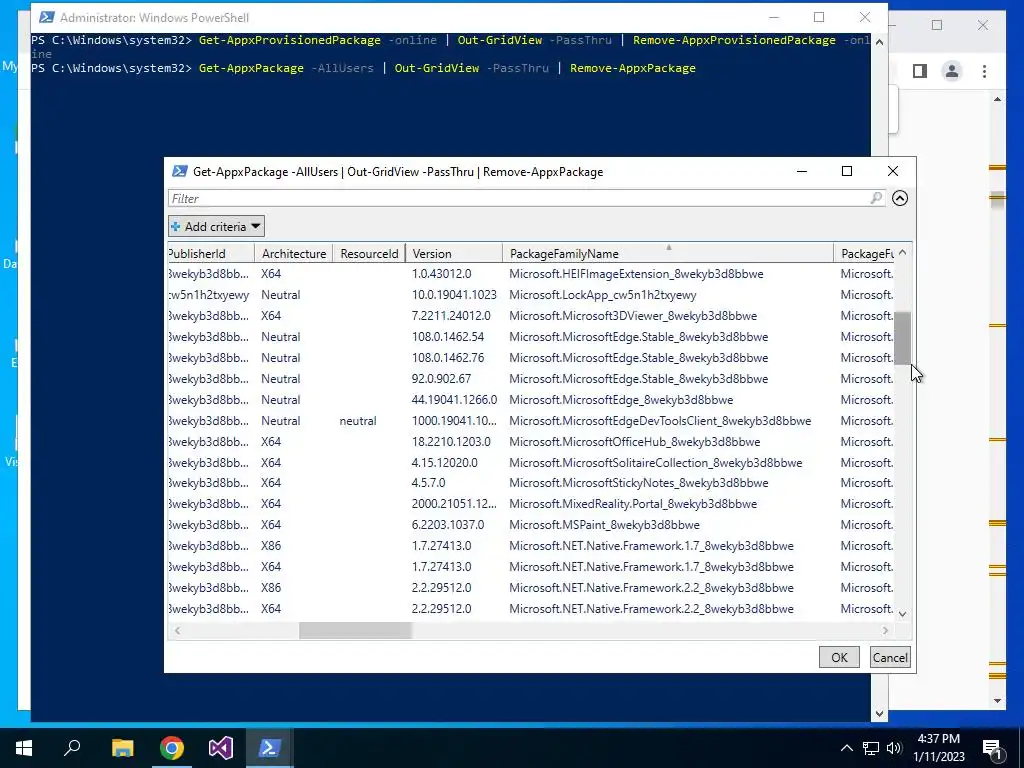Click Neutral architecture cell of LockApp row
1024x768 pixels.
(x=281, y=295)
